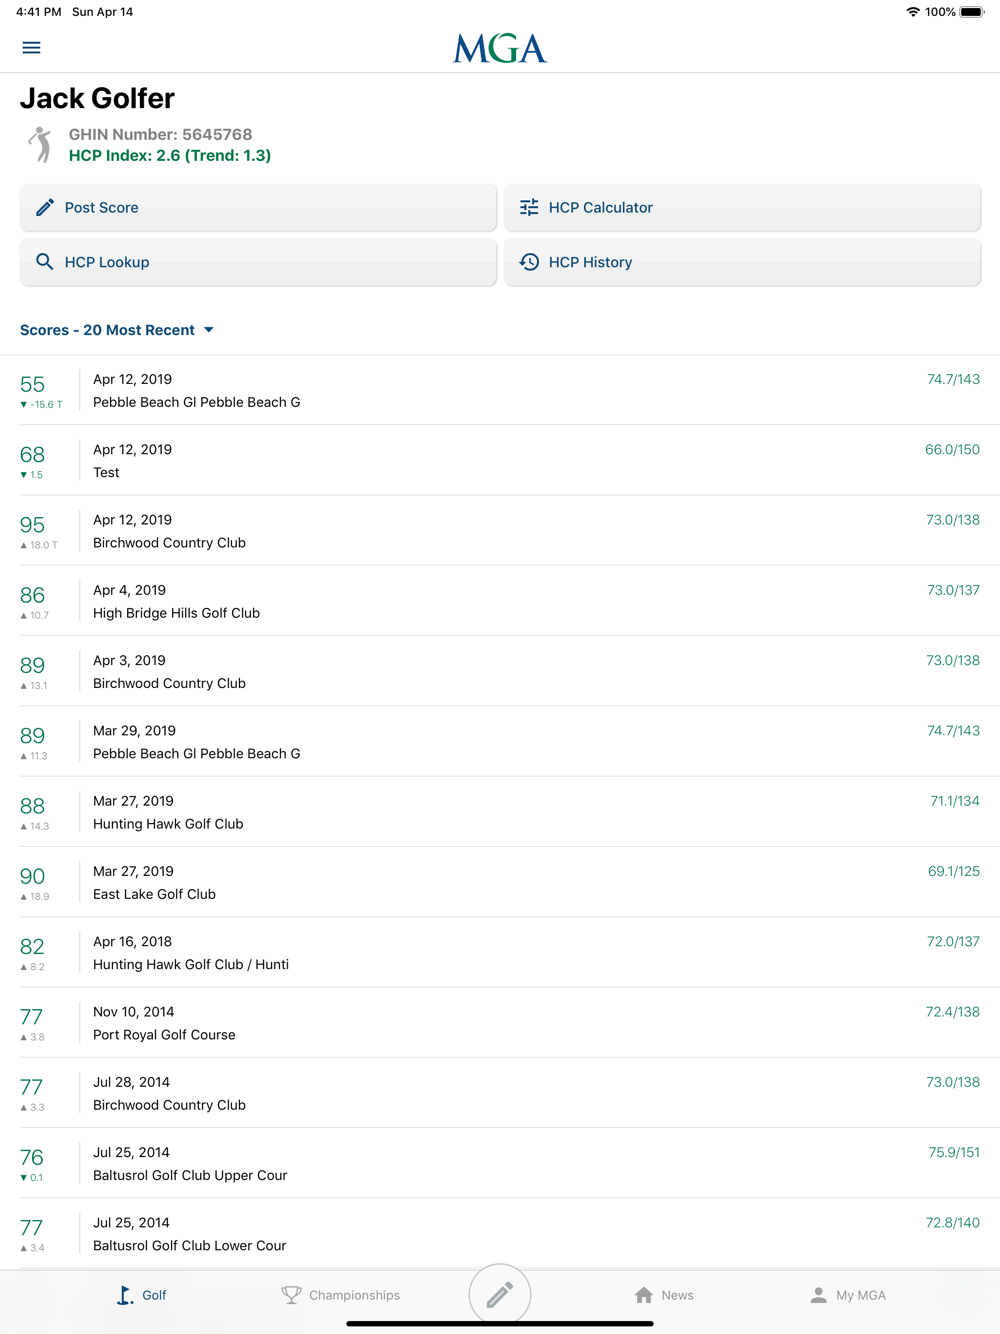Image resolution: width=1000 pixels, height=1334 pixels.
Task: Open the Port Royal Golf Course score
Action: tap(500, 1023)
